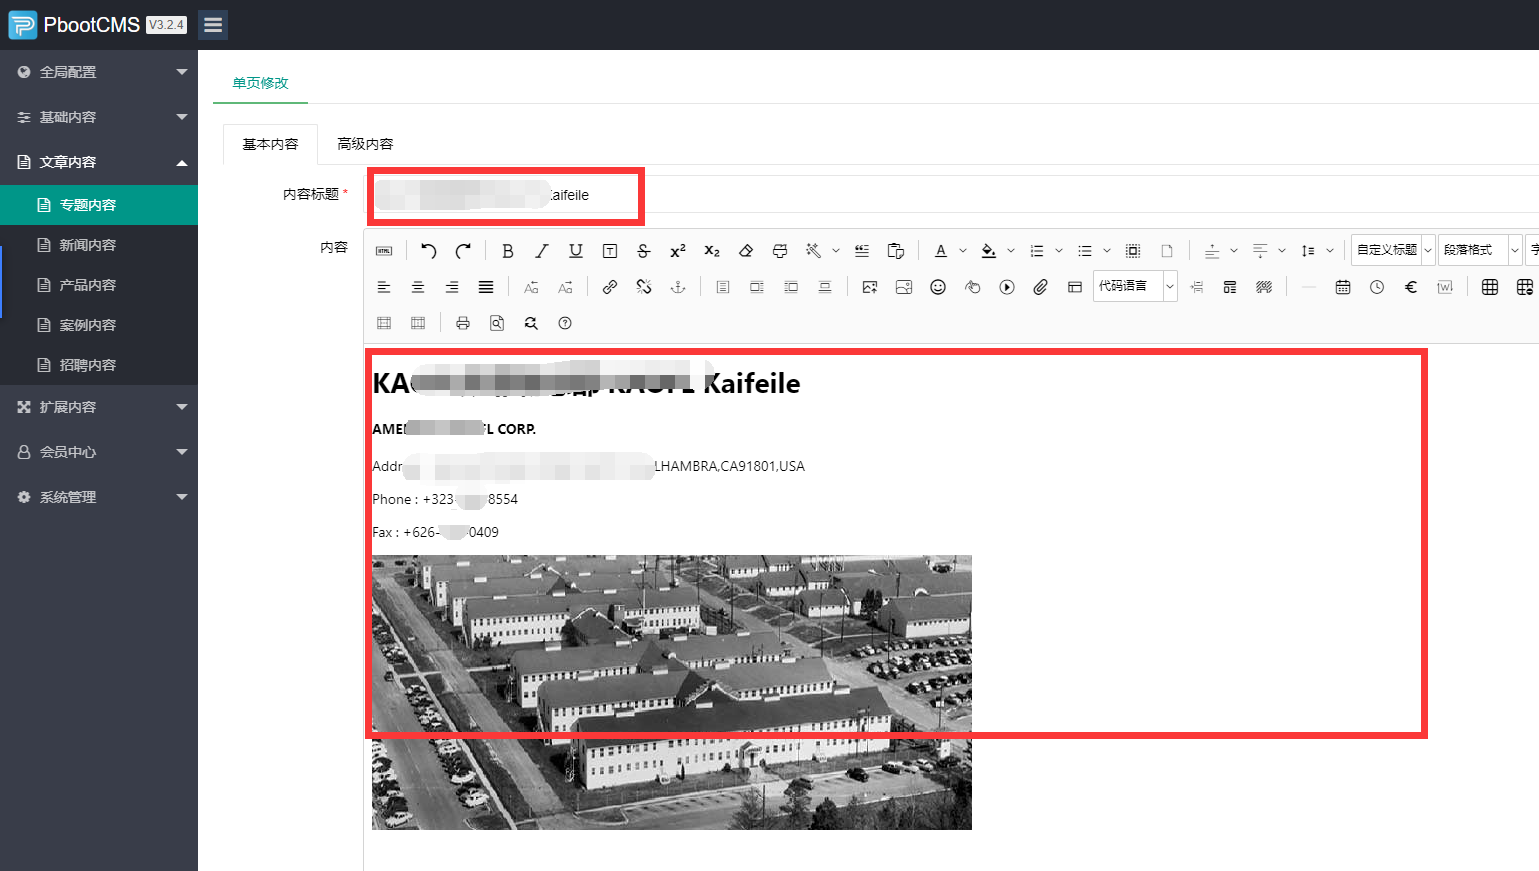This screenshot has height=871, width=1539.
Task: Apply background color with paint bucket
Action: coord(989,251)
